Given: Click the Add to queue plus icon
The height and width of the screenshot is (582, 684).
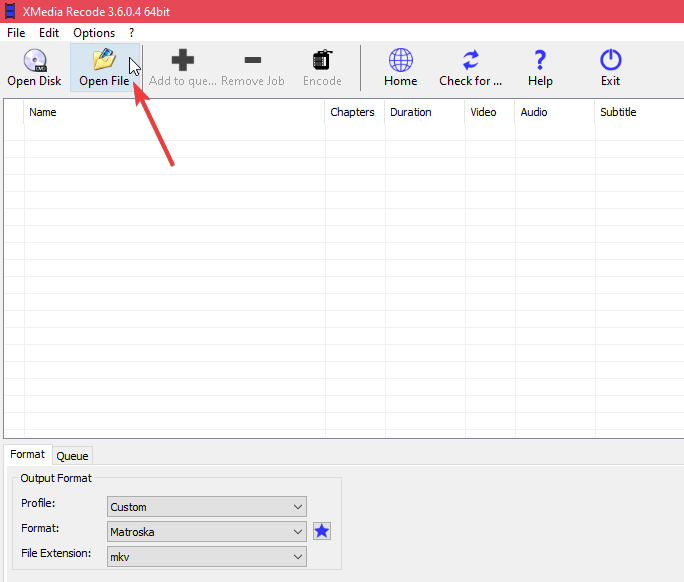Looking at the screenshot, I should 182,60.
